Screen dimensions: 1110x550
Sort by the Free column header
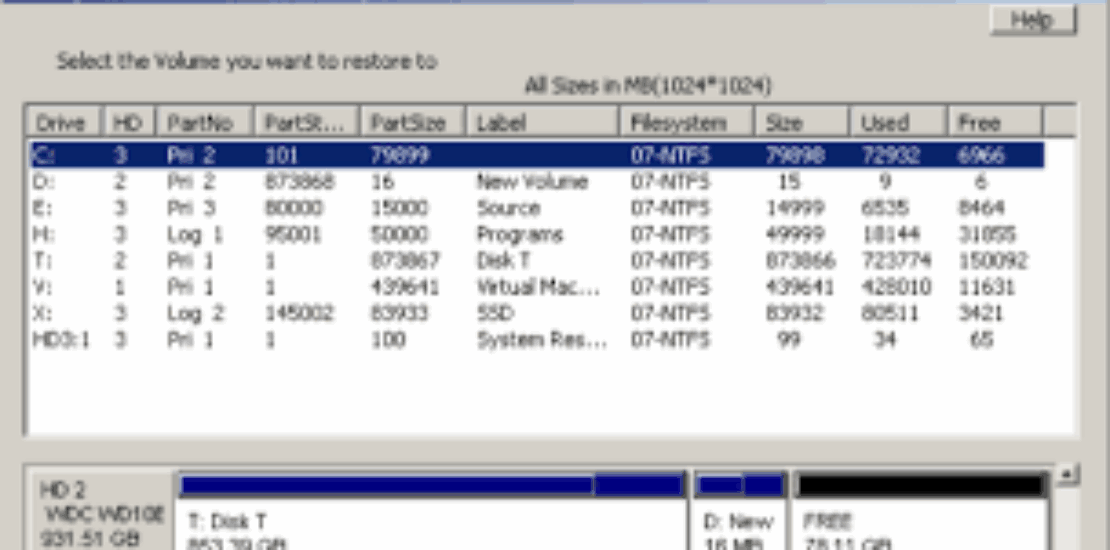coord(994,122)
